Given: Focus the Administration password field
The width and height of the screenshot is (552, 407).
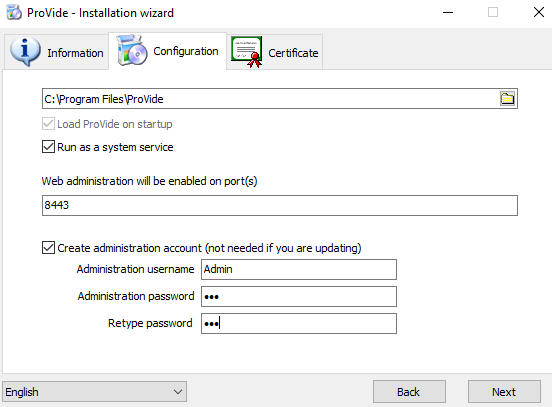Looking at the screenshot, I should coord(299,296).
